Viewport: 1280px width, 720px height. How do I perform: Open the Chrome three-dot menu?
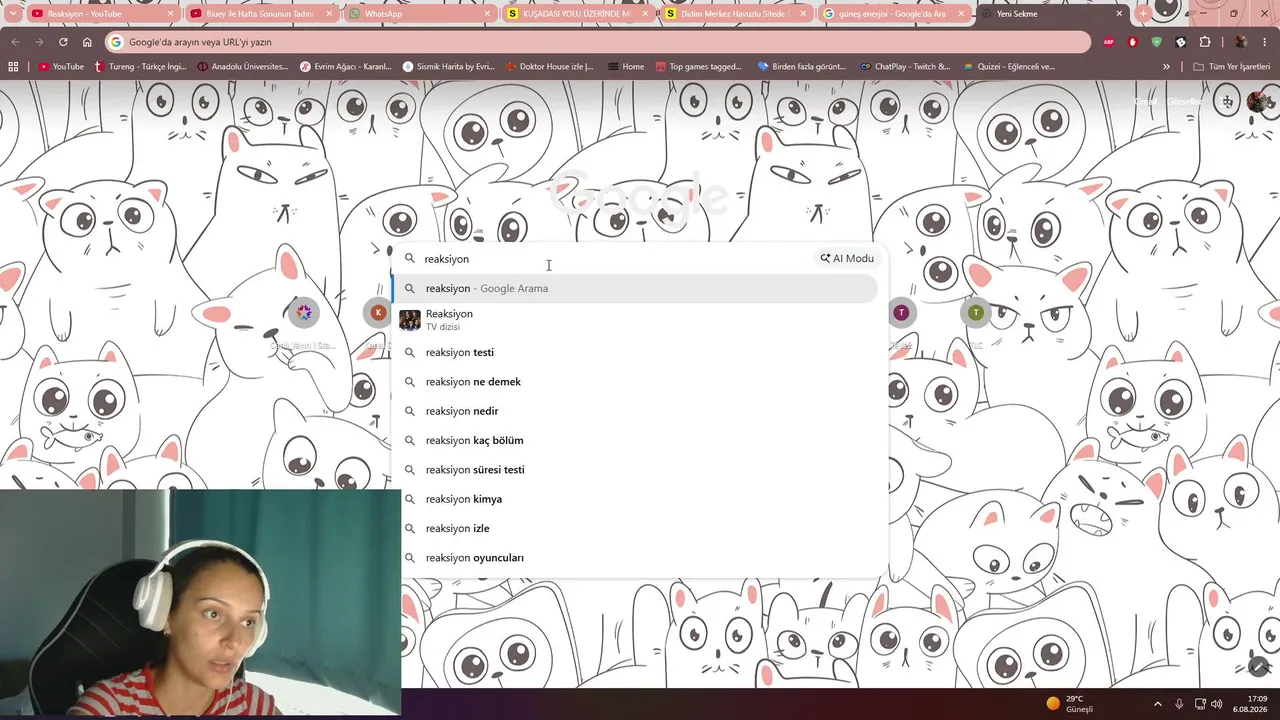click(x=1265, y=42)
